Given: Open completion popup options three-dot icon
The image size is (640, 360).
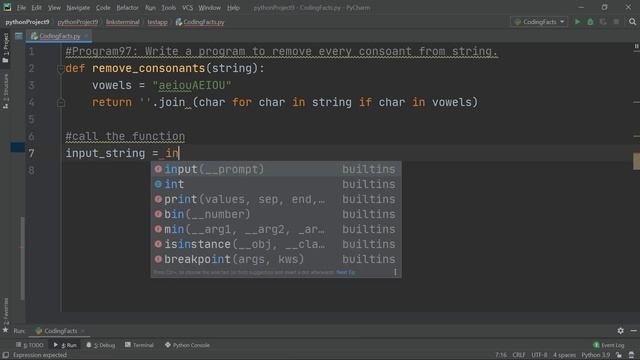Looking at the screenshot, I should tap(395, 272).
